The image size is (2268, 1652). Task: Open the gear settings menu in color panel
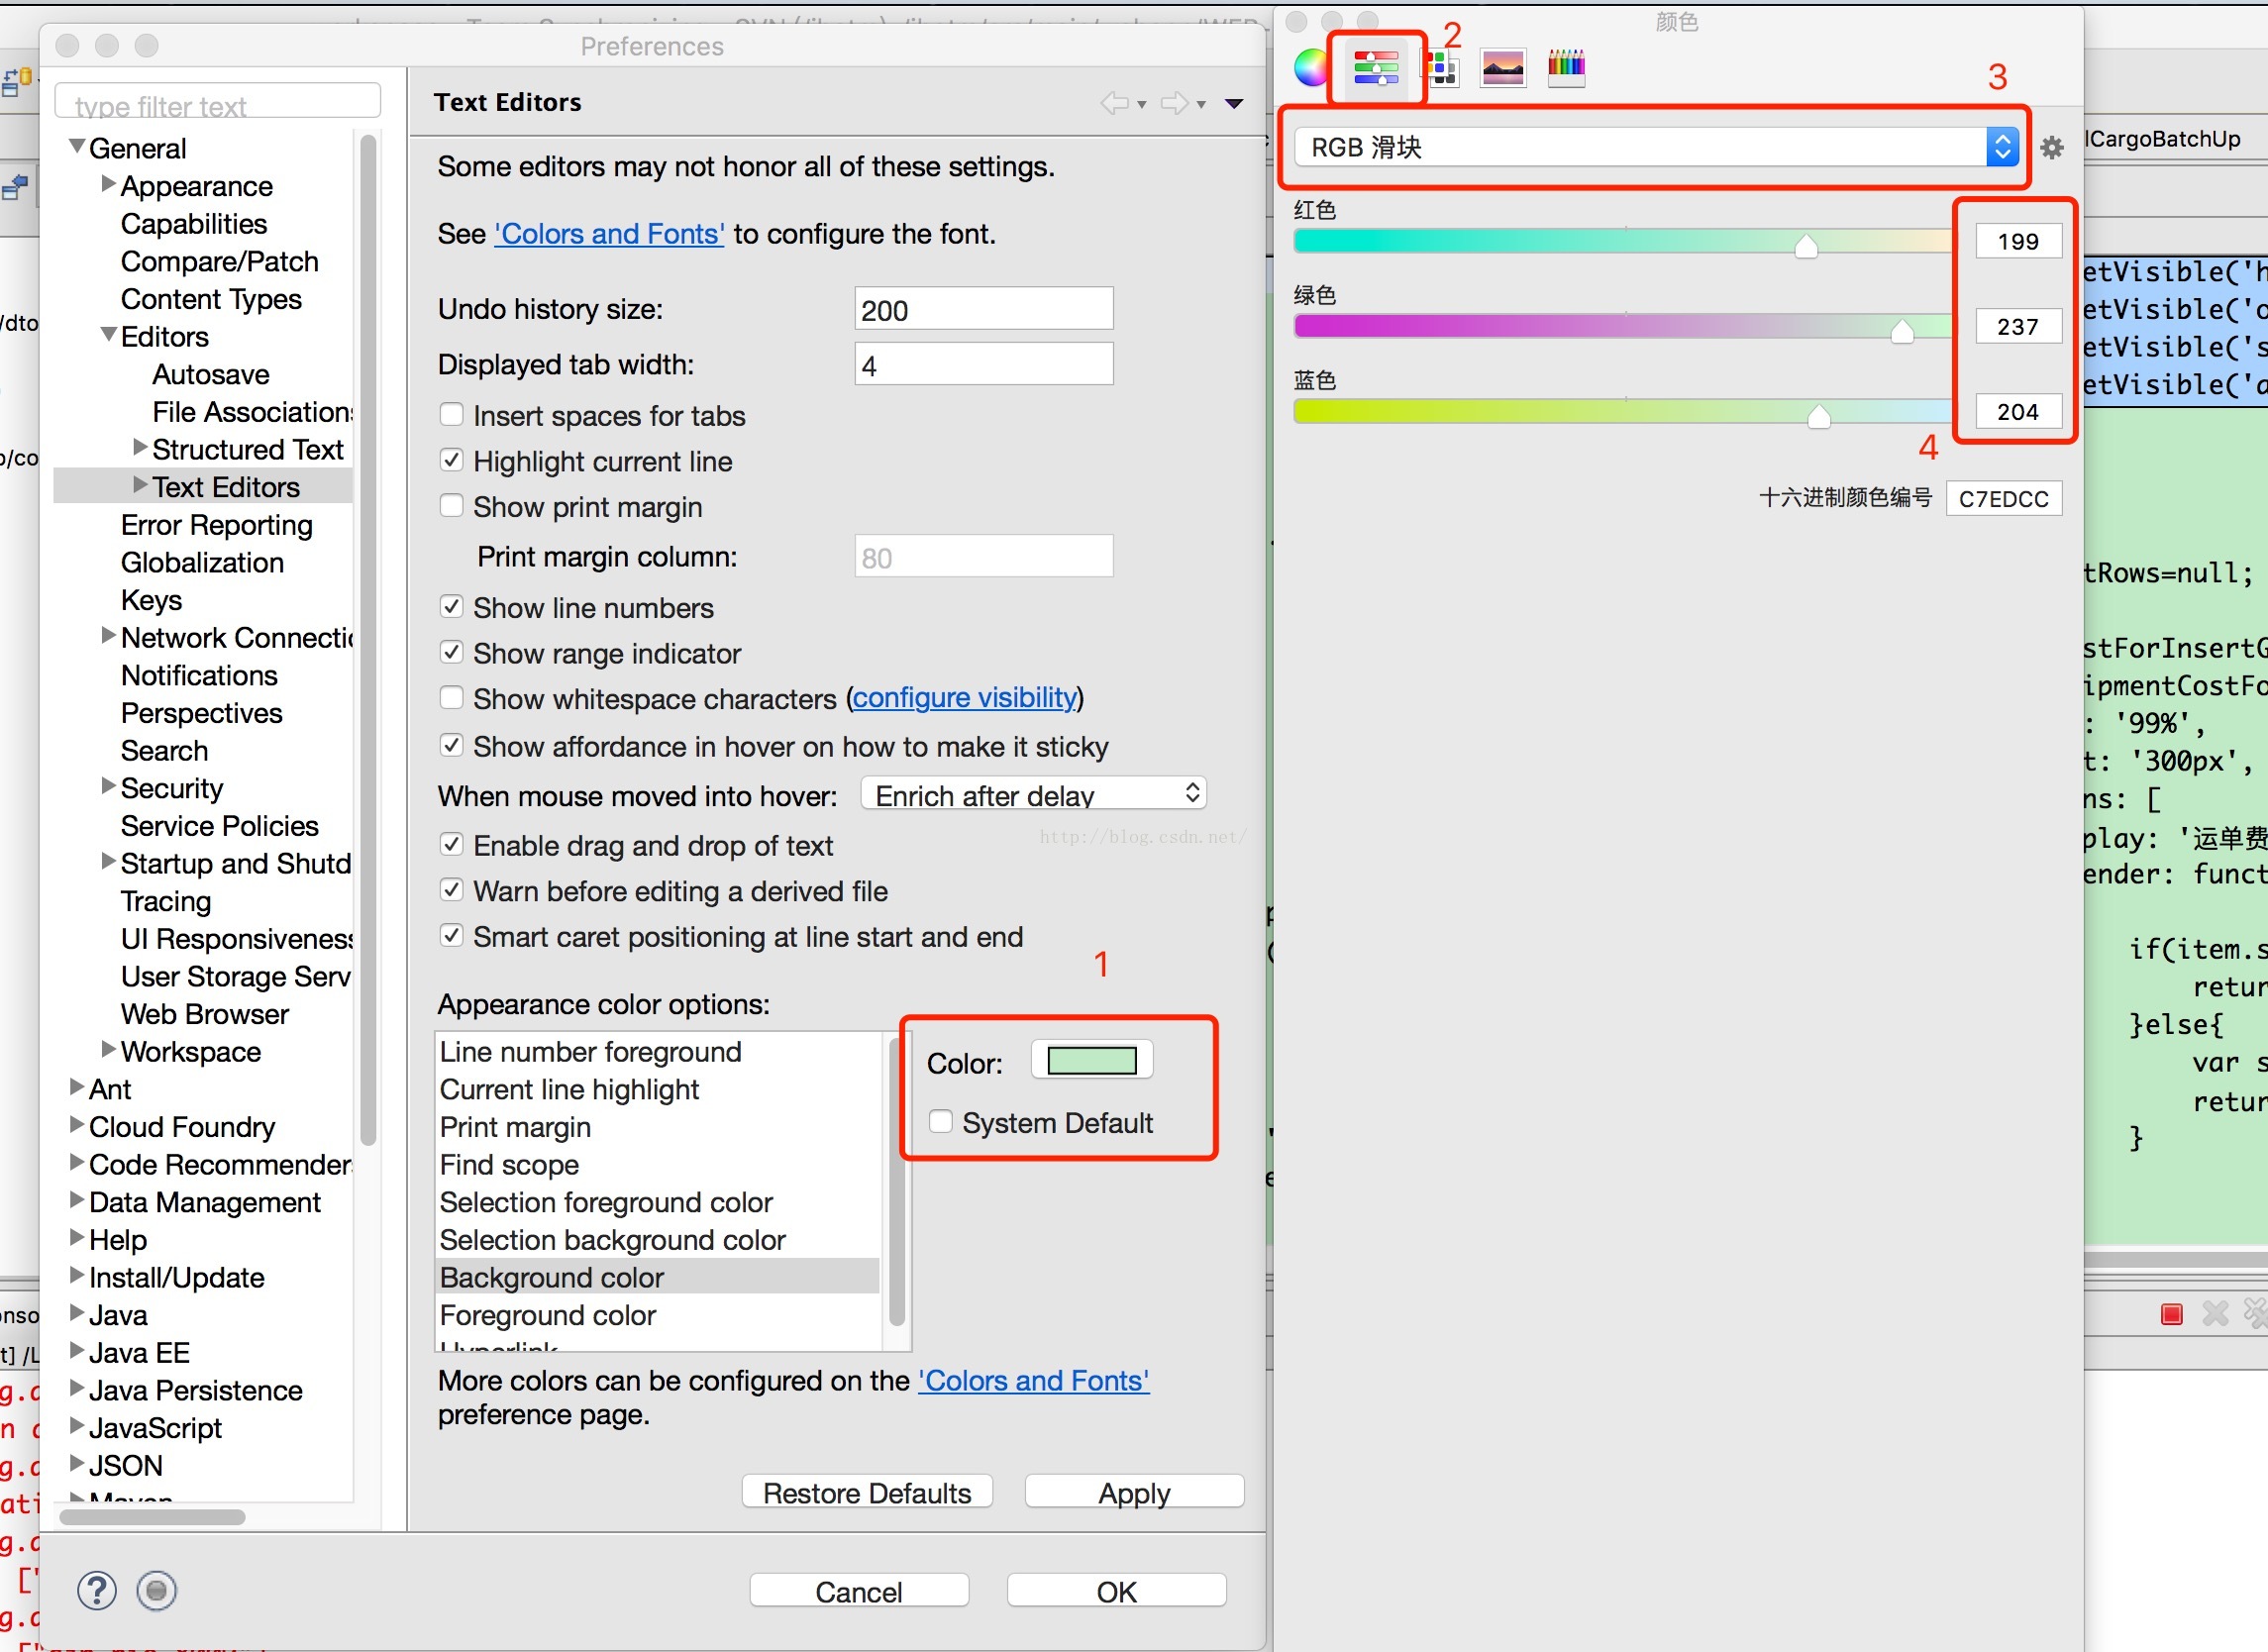2052,148
